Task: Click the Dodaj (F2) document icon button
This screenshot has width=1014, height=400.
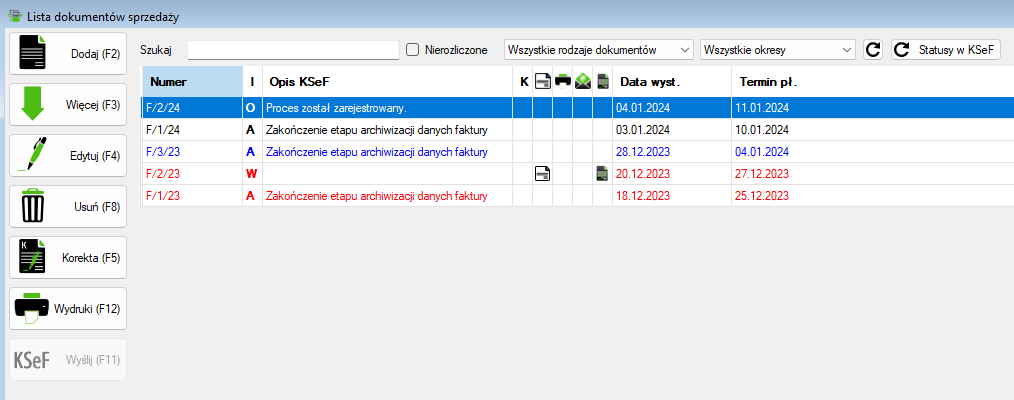Action: tap(68, 53)
